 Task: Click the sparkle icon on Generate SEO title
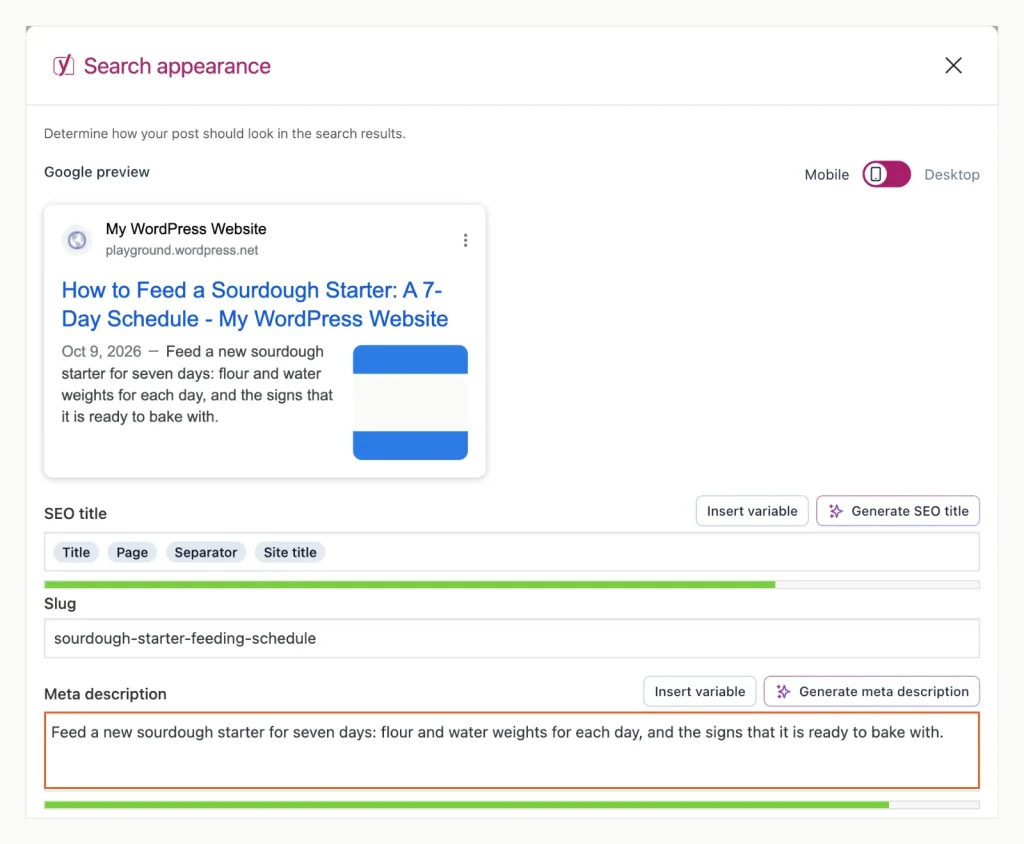tap(835, 511)
